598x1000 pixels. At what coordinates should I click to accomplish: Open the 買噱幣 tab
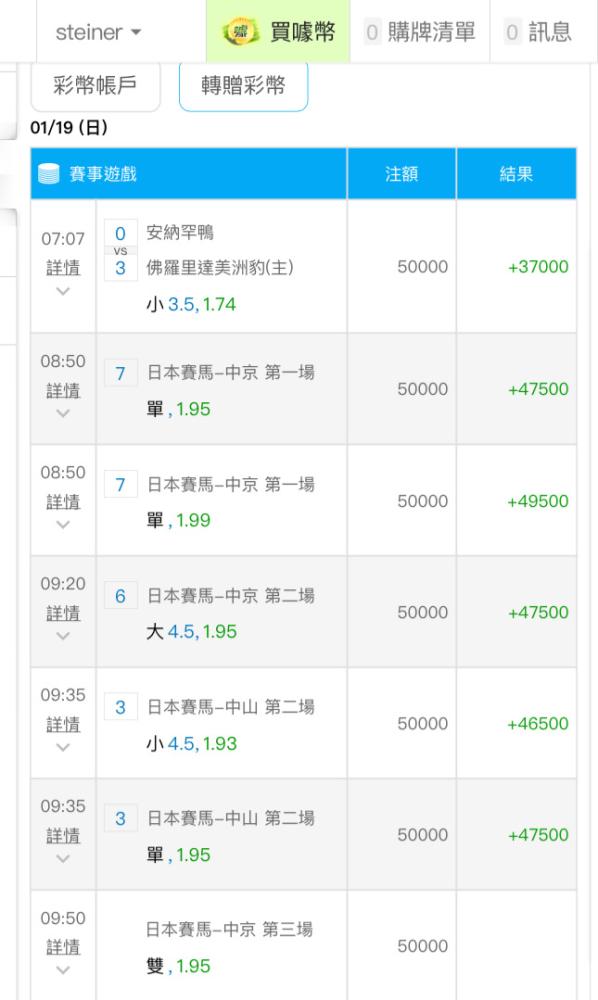[278, 31]
